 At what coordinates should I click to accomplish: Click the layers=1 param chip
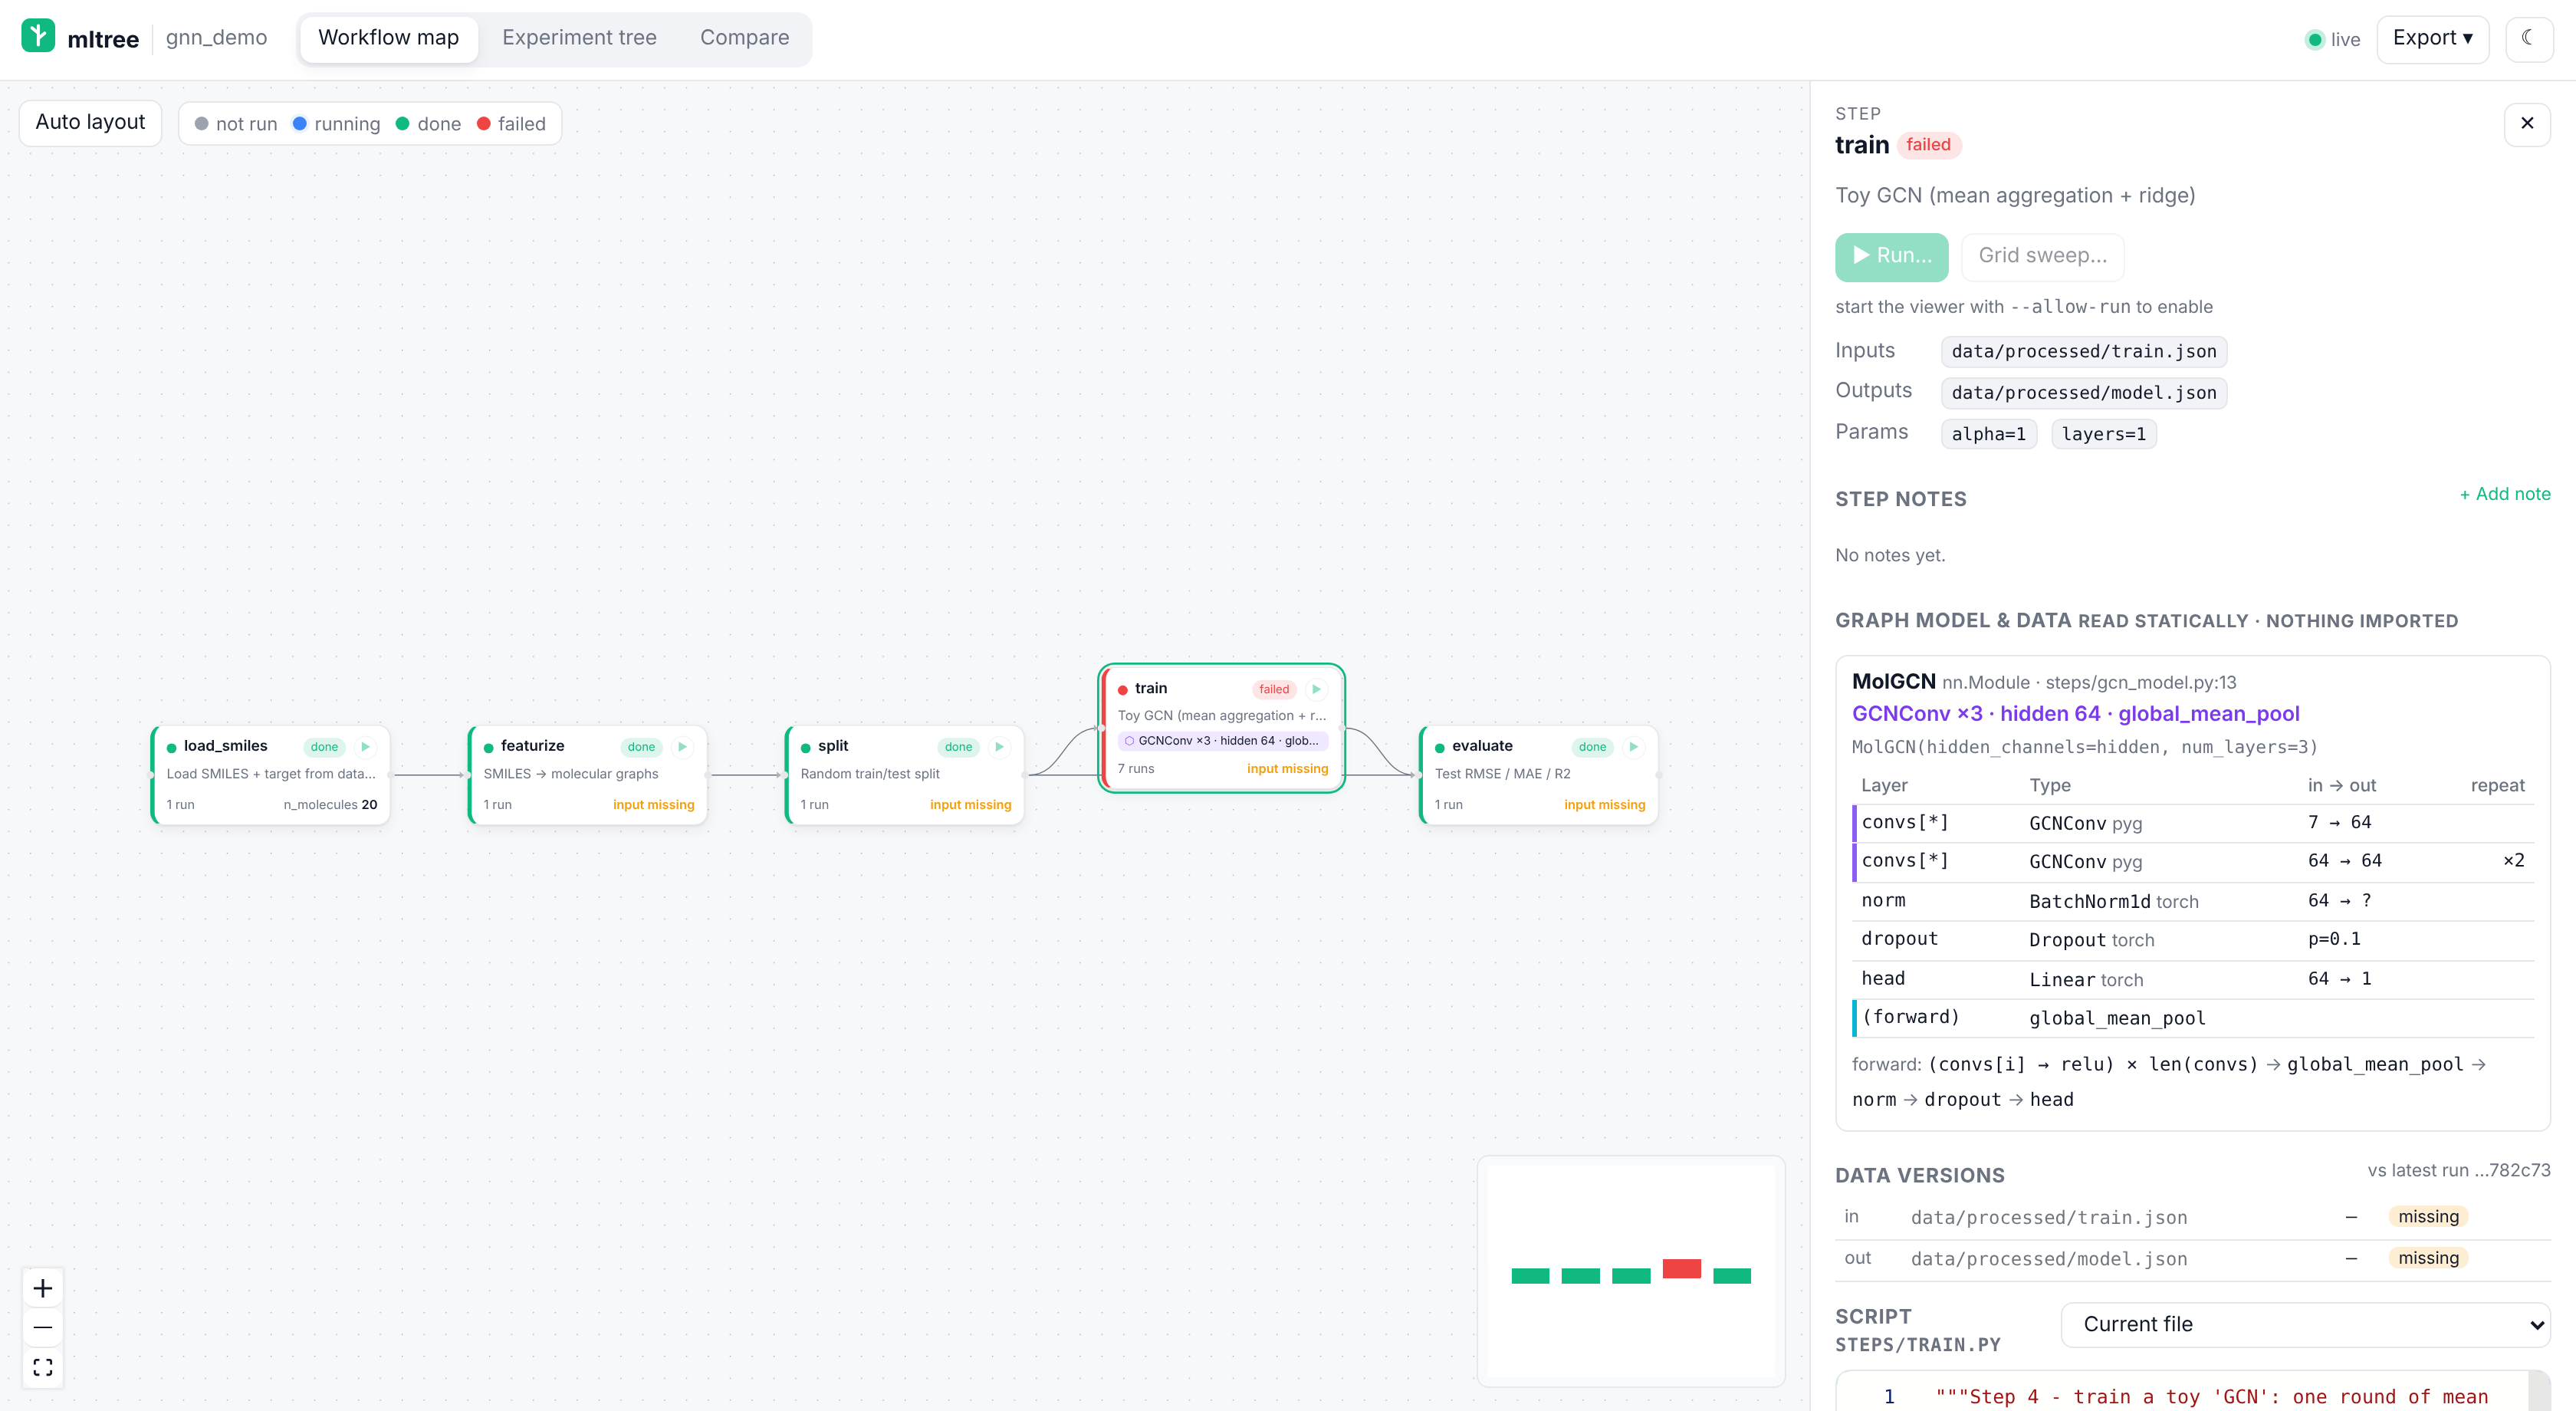pos(2103,433)
